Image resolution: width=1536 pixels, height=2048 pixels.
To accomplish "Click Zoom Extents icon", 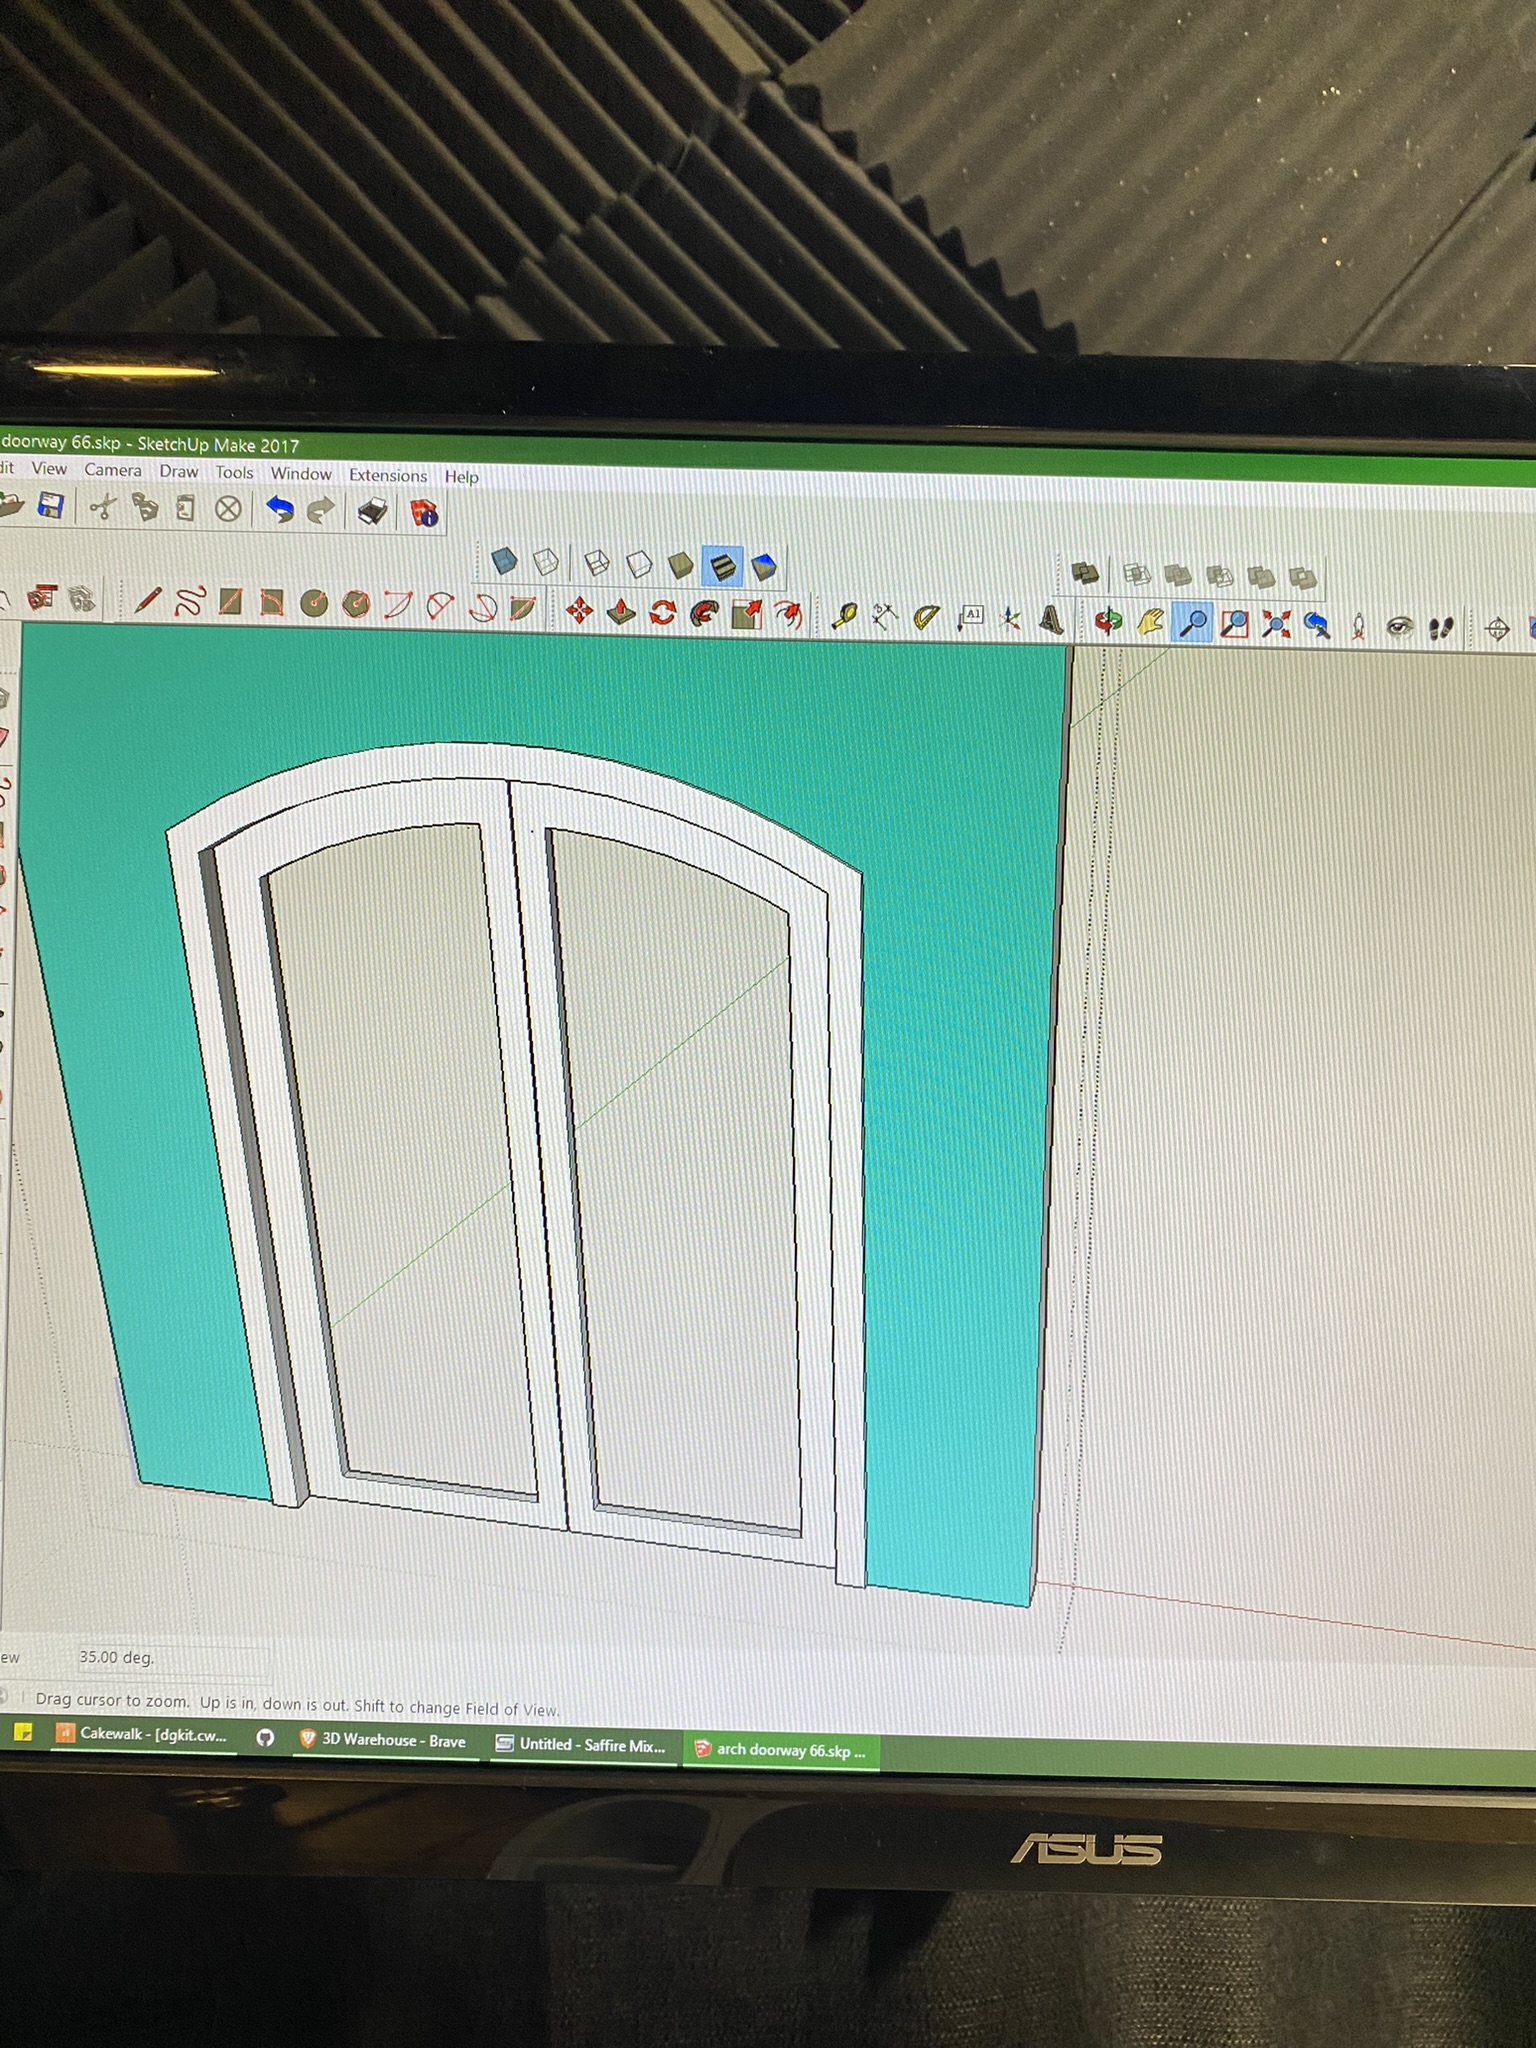I will [1275, 626].
